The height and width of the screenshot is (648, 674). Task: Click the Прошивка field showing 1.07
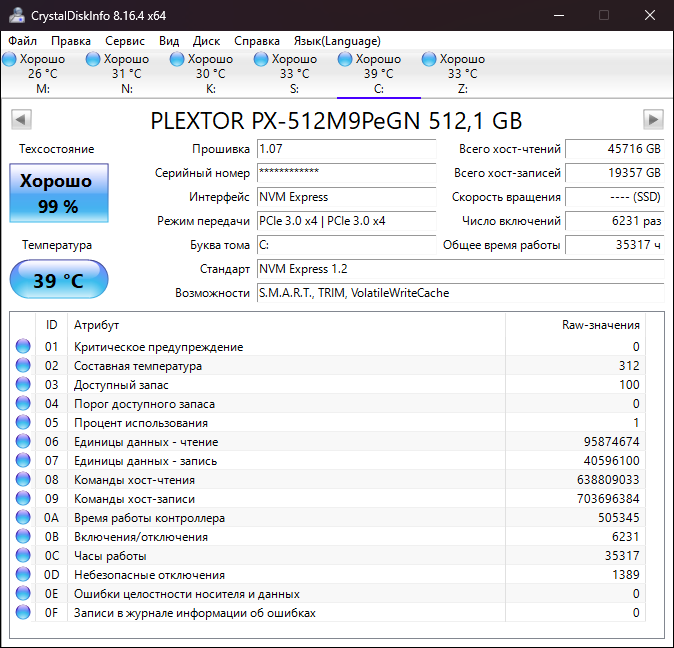tap(346, 149)
